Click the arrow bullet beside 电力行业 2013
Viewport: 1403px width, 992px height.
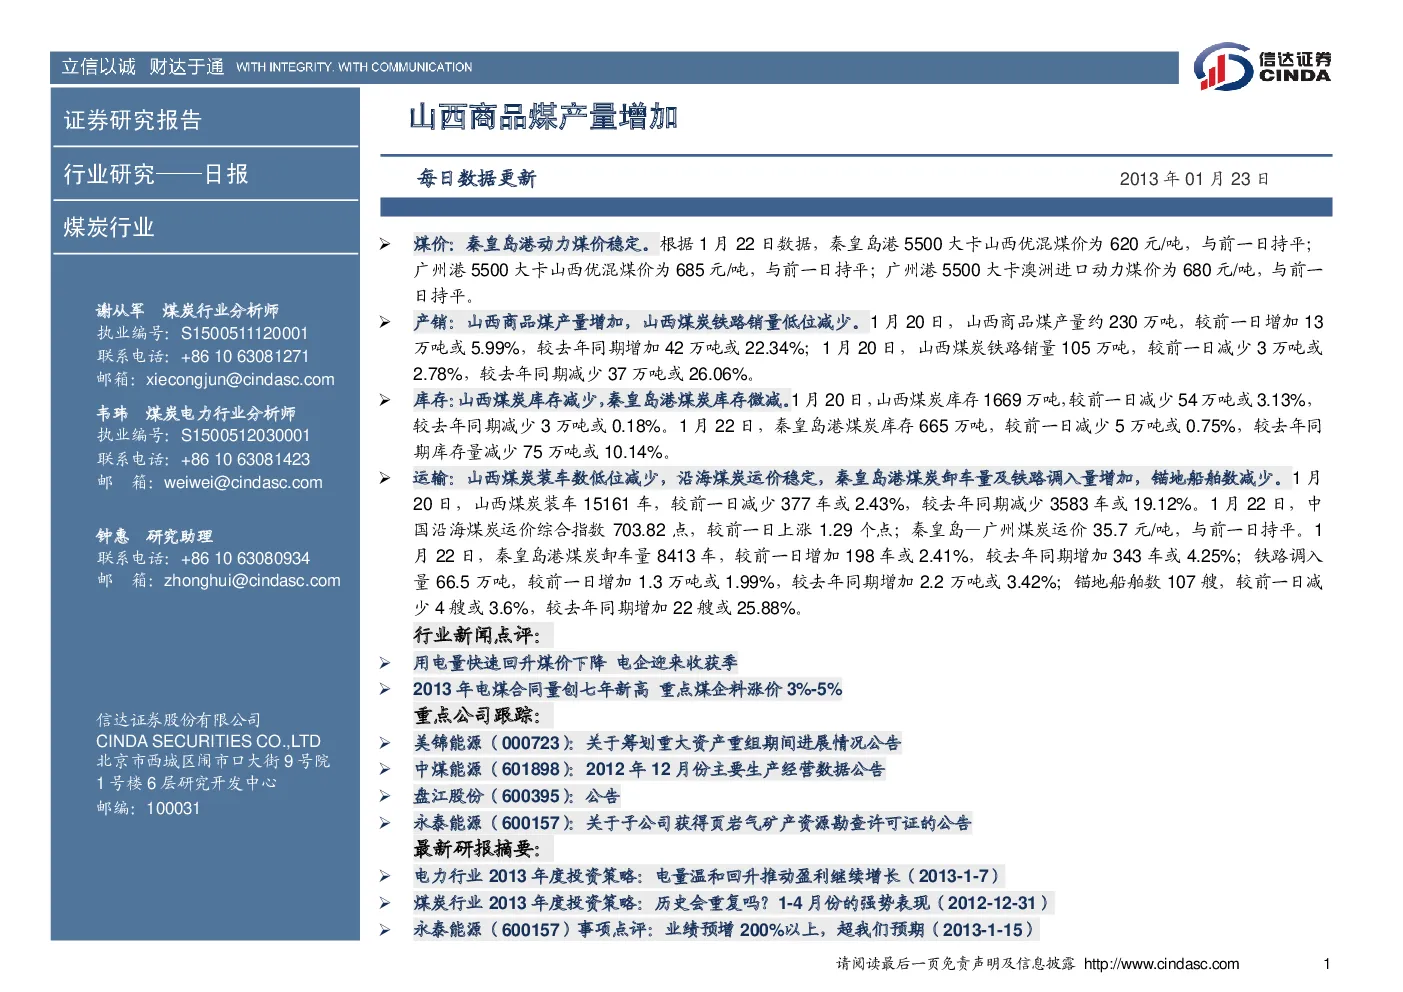click(385, 876)
